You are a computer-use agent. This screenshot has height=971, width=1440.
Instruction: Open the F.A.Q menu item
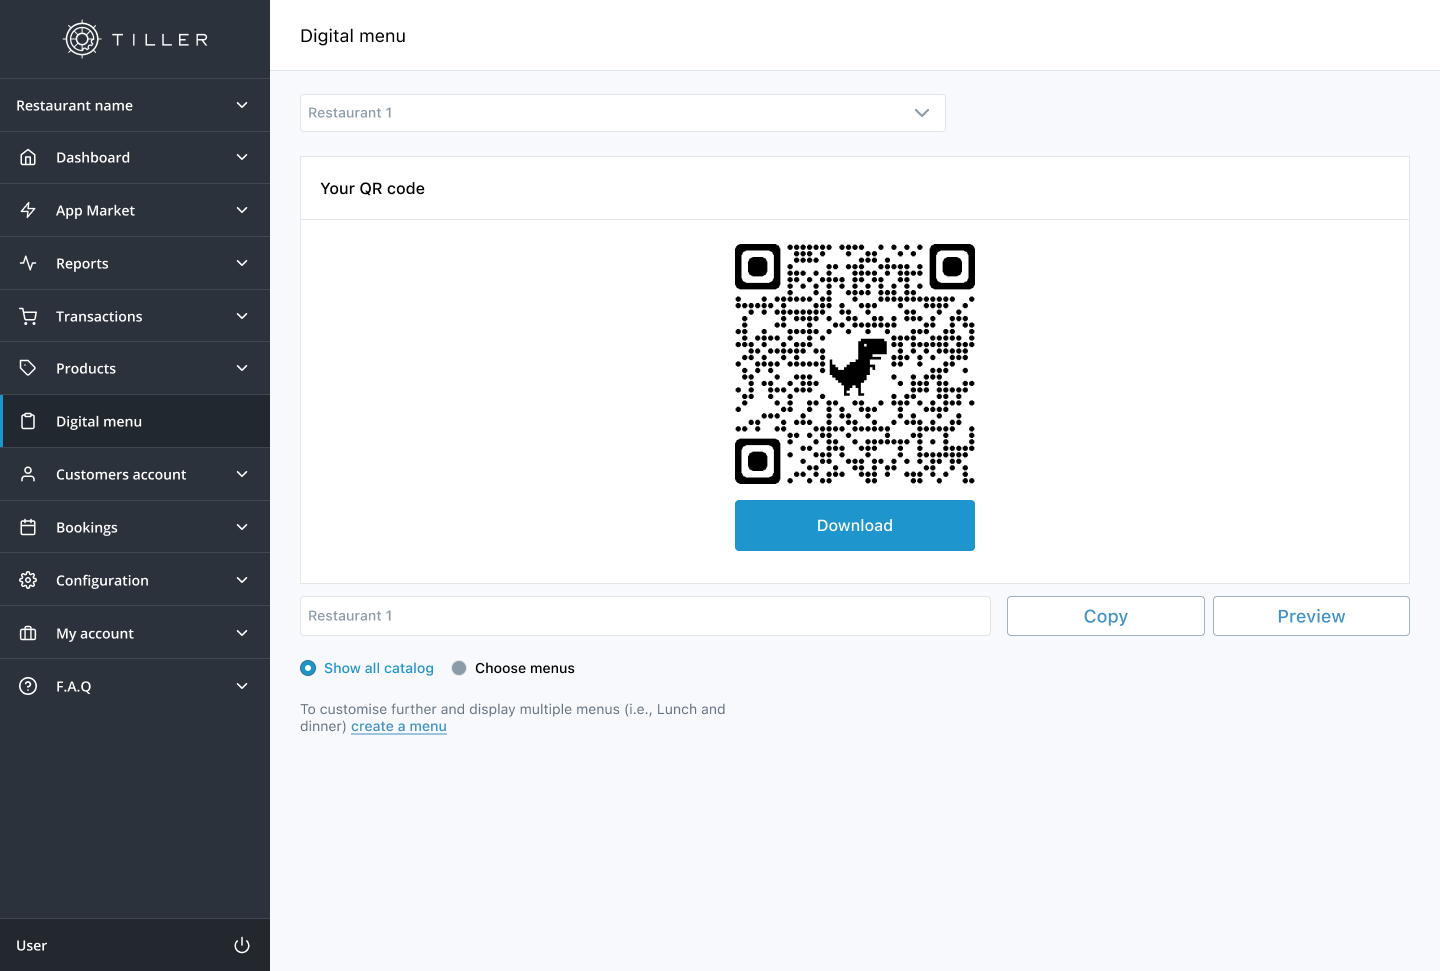[x=135, y=686]
